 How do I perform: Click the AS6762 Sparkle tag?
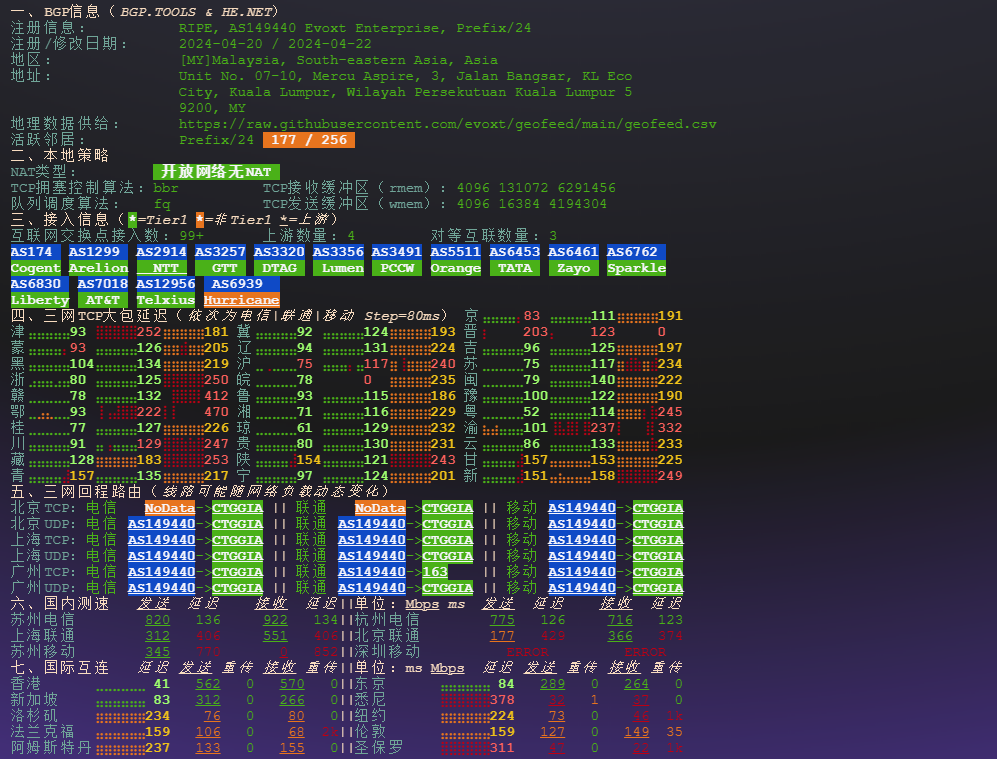[x=636, y=260]
